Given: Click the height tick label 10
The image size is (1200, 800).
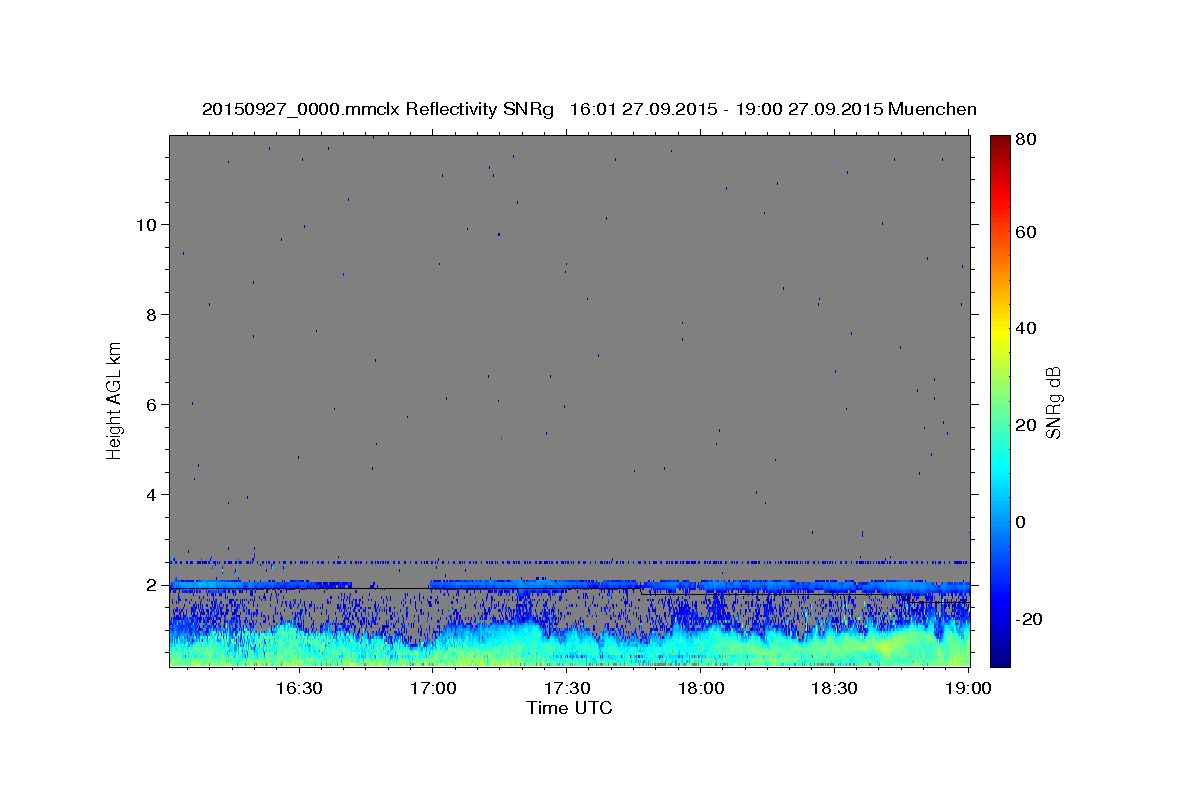Looking at the screenshot, I should (x=147, y=225).
